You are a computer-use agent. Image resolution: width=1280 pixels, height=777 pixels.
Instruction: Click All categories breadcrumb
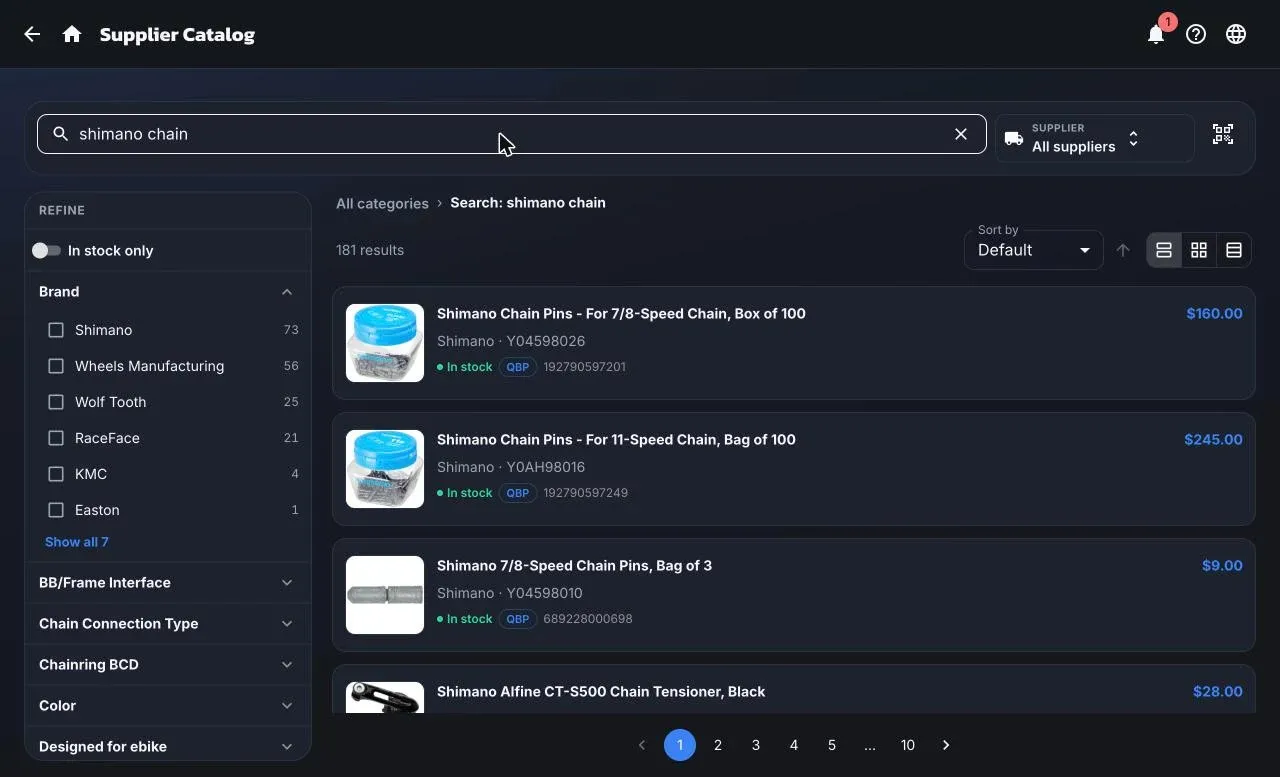click(382, 203)
